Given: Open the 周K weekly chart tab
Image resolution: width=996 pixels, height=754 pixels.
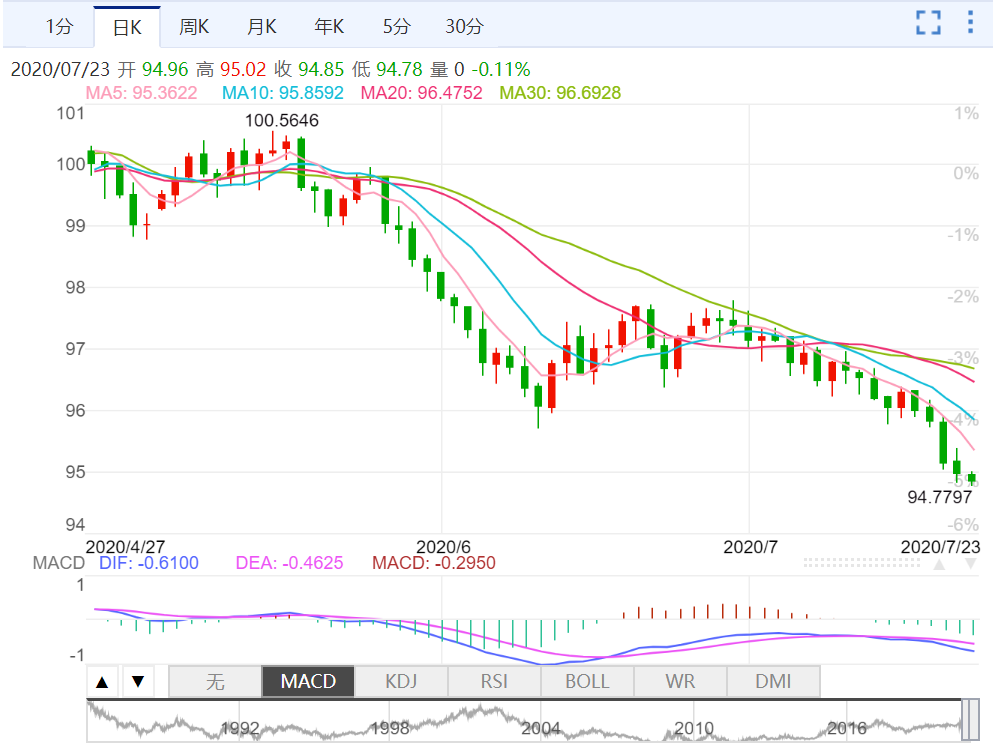Looking at the screenshot, I should click(x=194, y=27).
